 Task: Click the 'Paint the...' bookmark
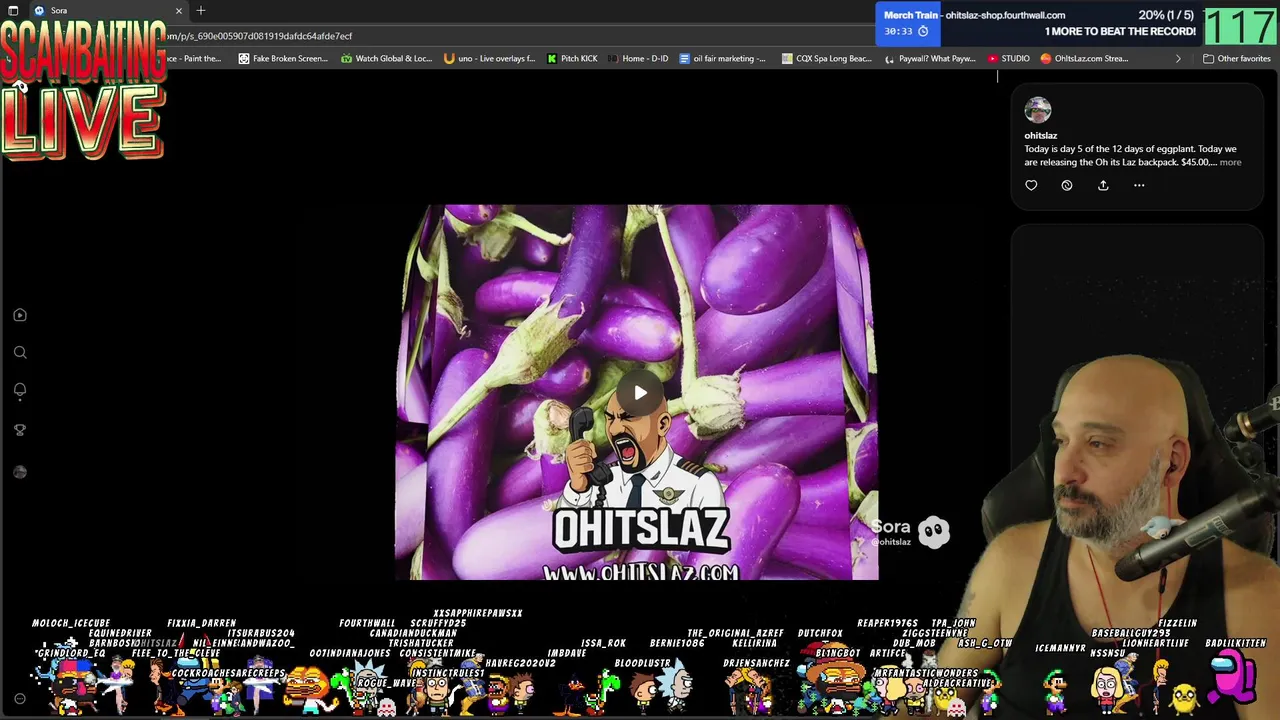click(x=193, y=58)
